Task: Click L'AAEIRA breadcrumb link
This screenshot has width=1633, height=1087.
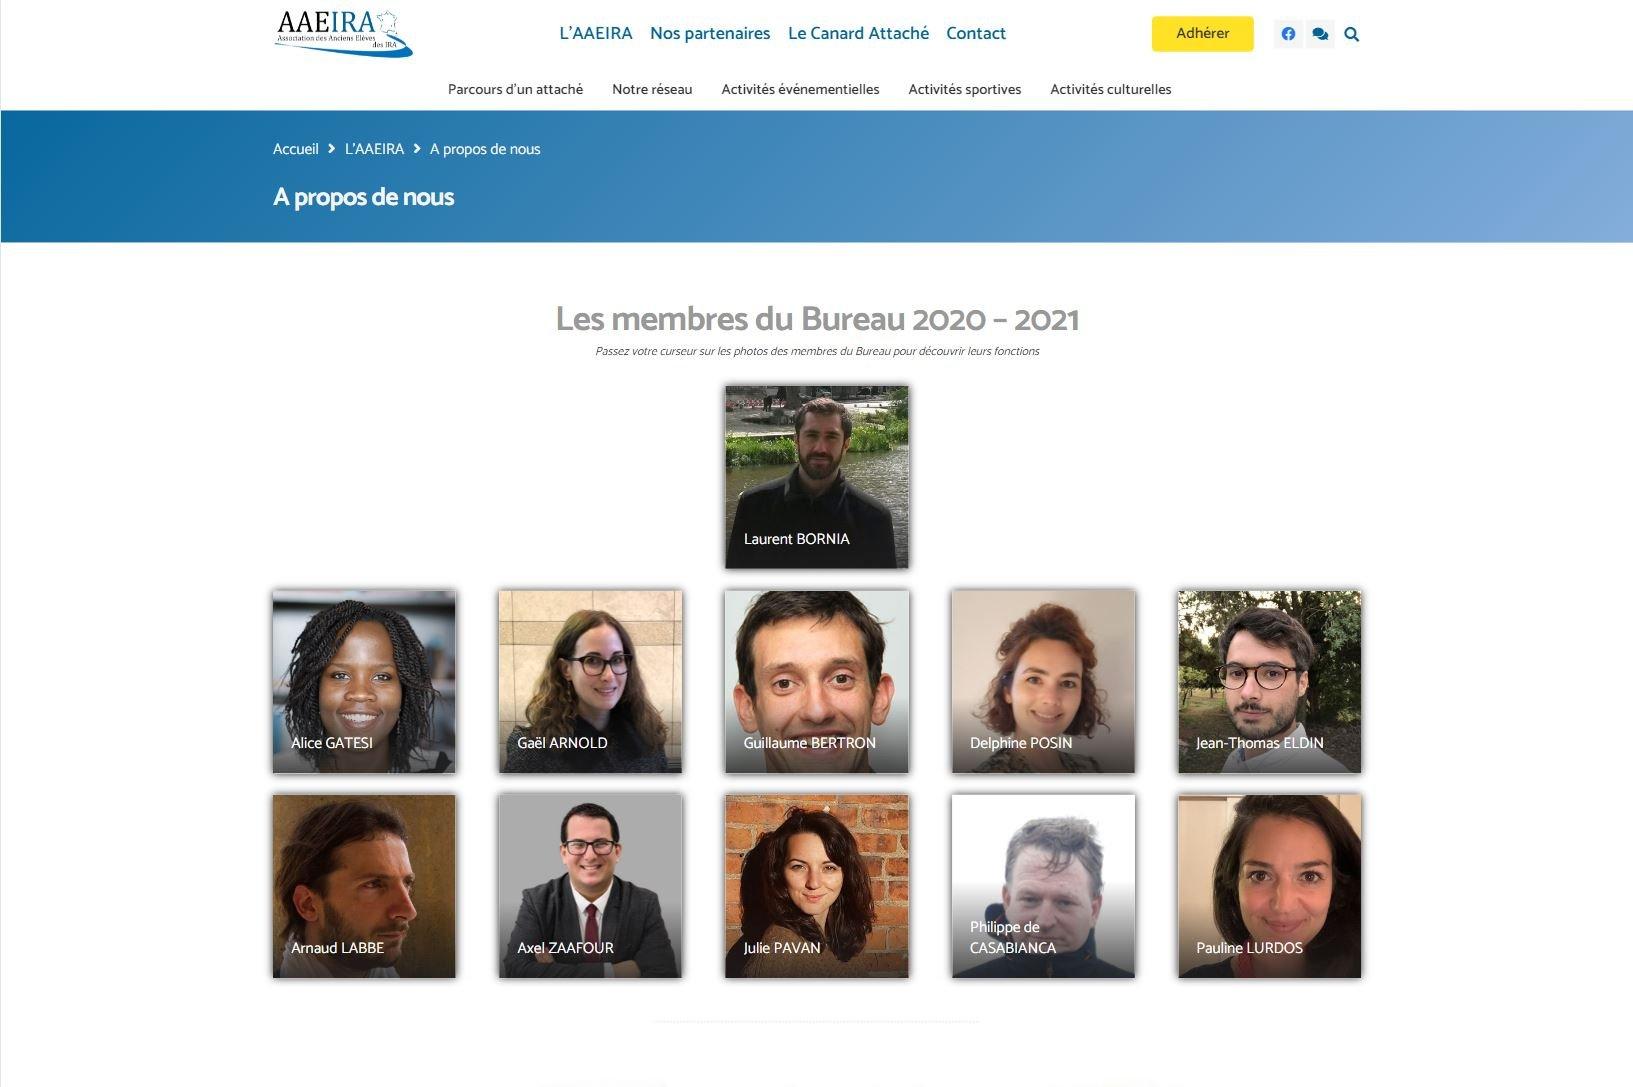Action: click(x=374, y=149)
